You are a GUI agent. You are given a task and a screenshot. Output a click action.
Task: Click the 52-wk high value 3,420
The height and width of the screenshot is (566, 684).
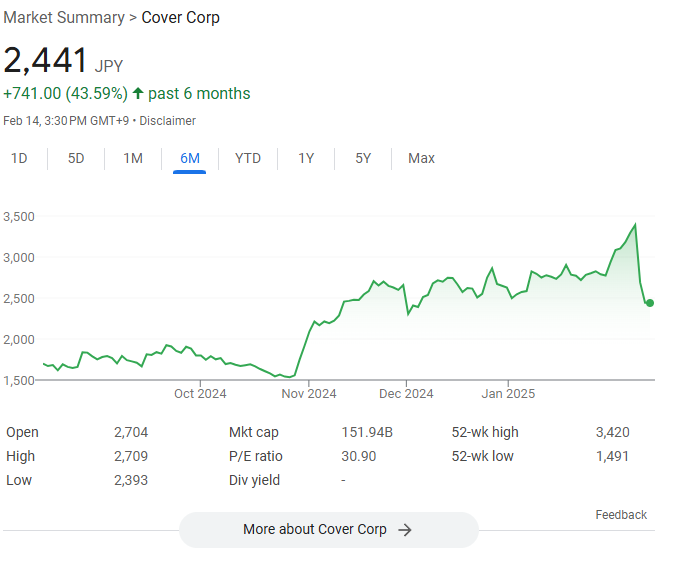coord(612,432)
